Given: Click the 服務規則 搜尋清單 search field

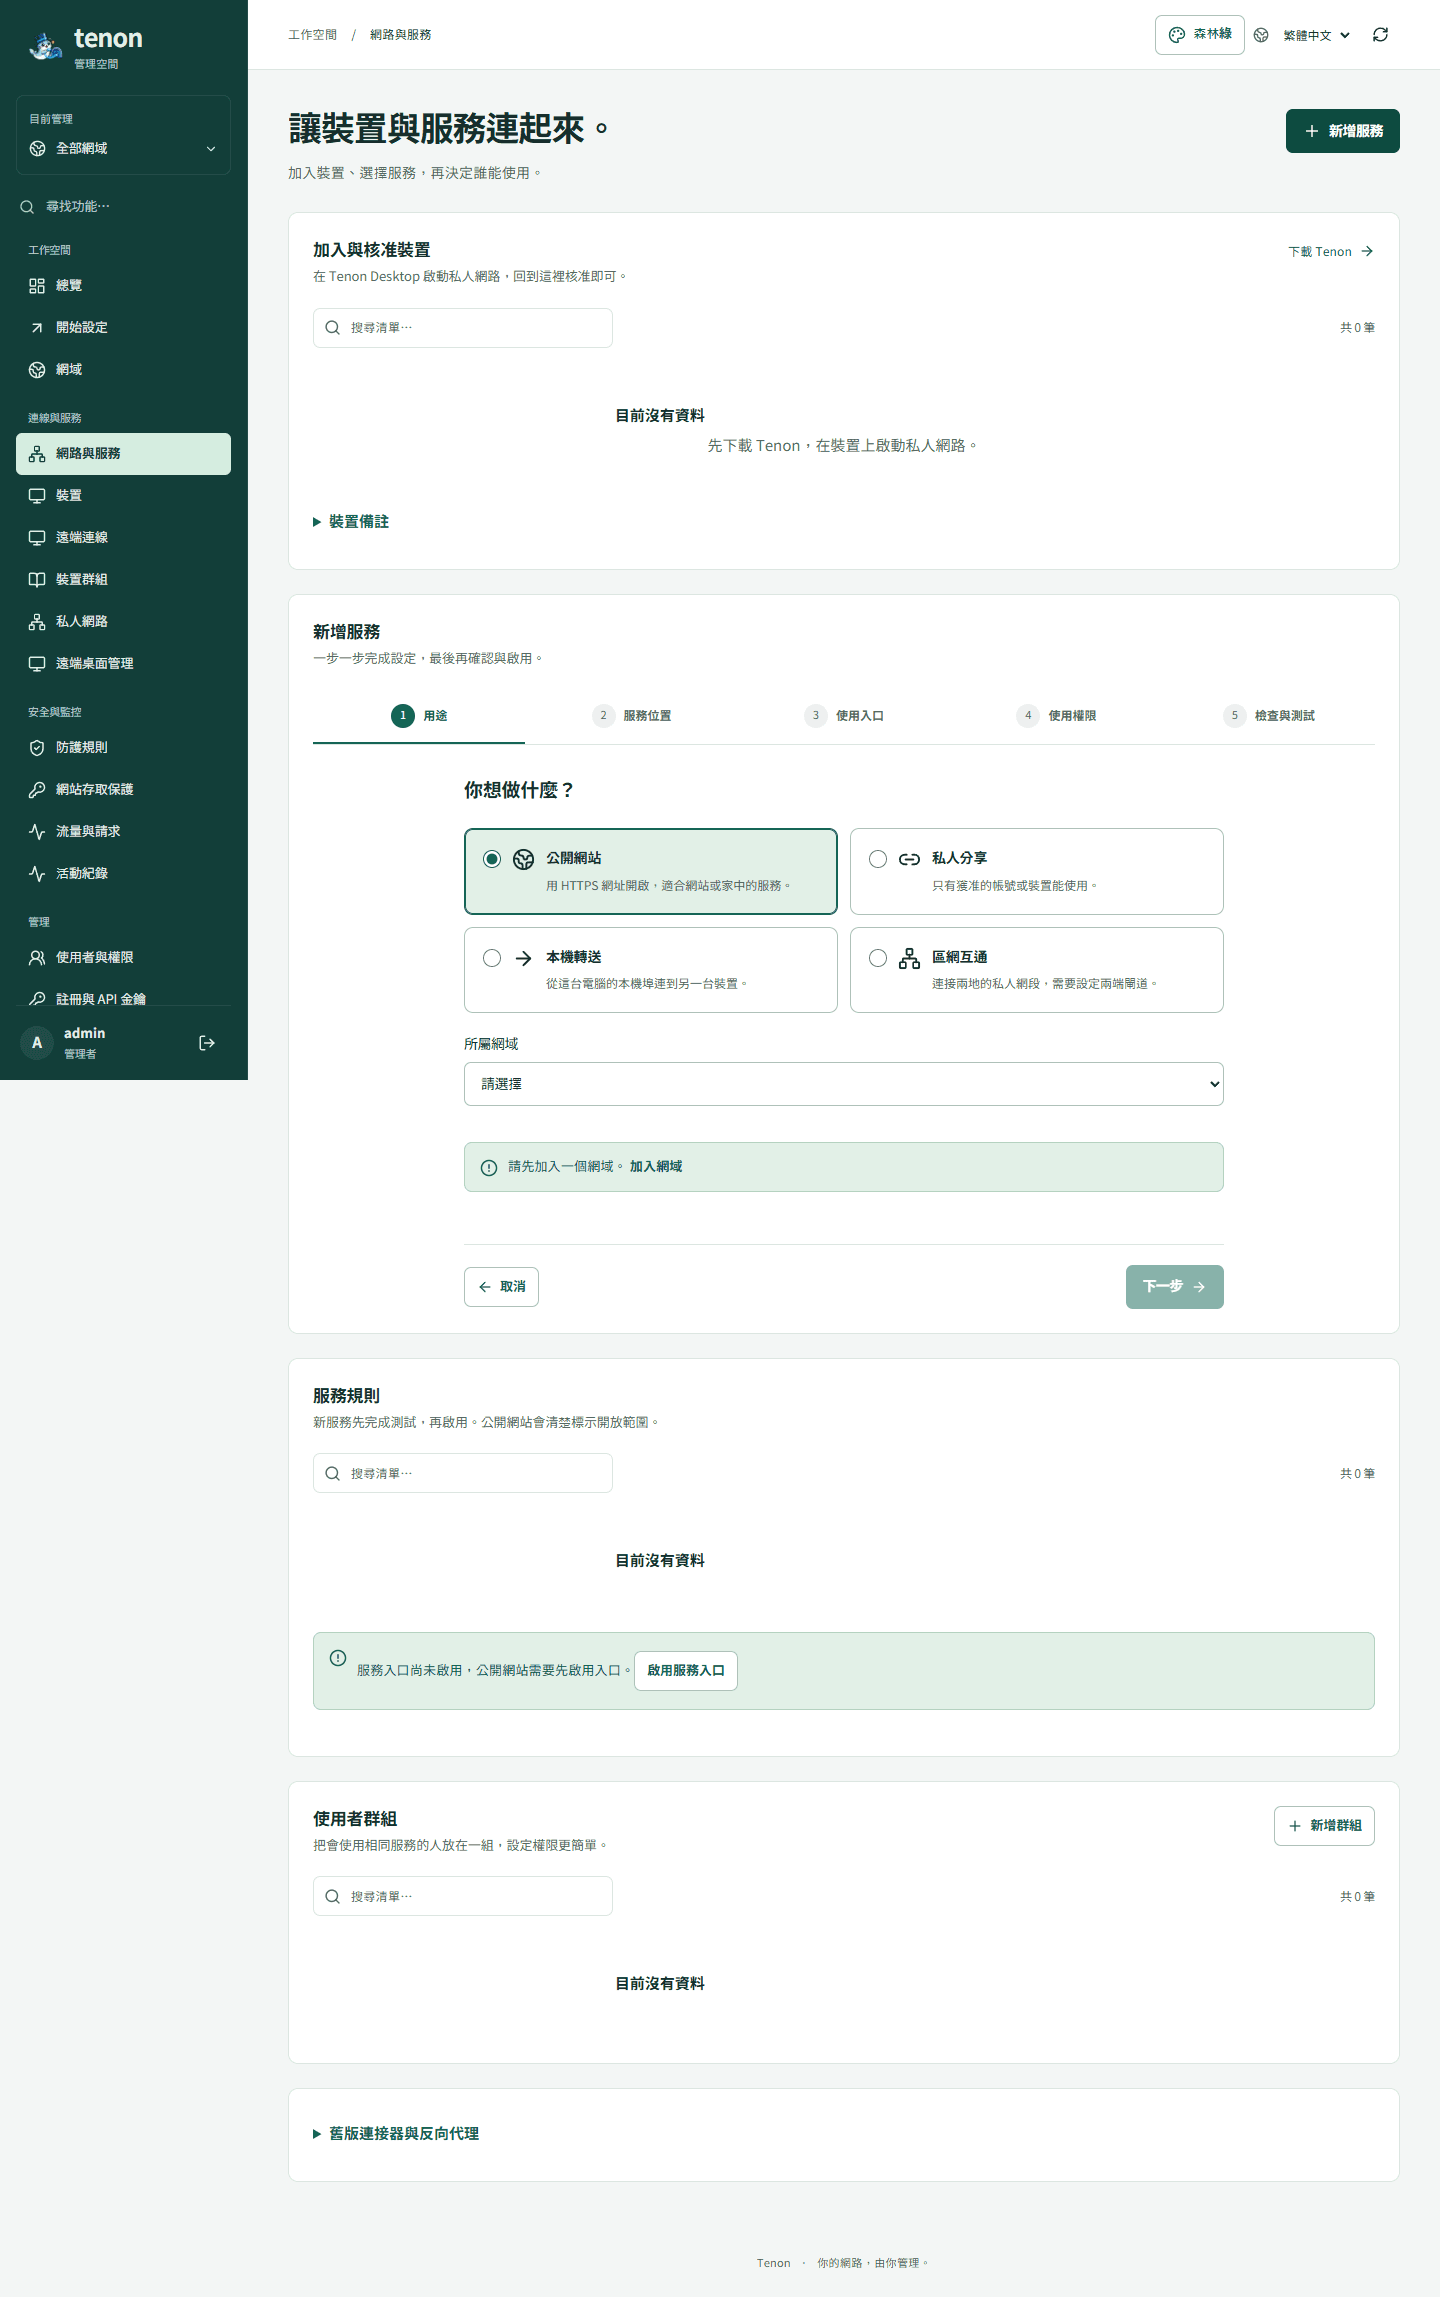Looking at the screenshot, I should pyautogui.click(x=463, y=1473).
